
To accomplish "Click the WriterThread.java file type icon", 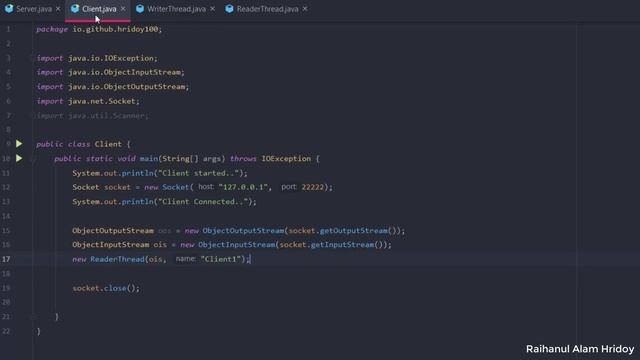I will pos(140,9).
